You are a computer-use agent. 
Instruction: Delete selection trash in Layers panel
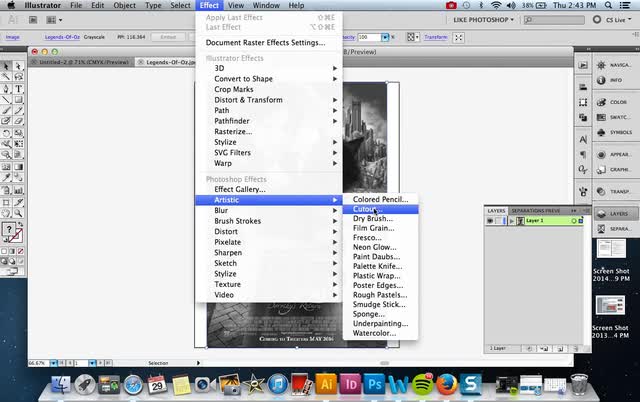[x=576, y=349]
